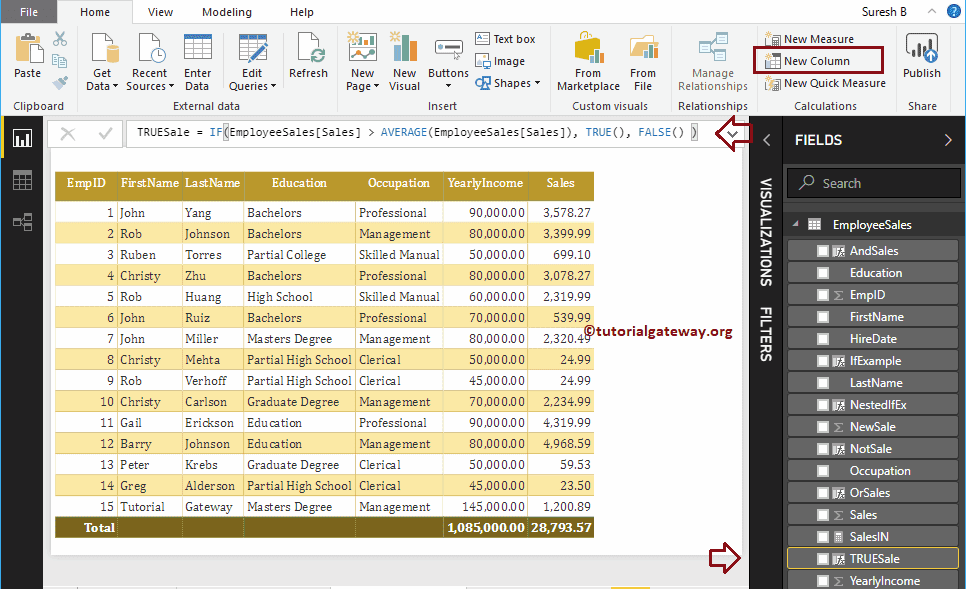966x589 pixels.
Task: Click the New Column button
Action: [818, 60]
